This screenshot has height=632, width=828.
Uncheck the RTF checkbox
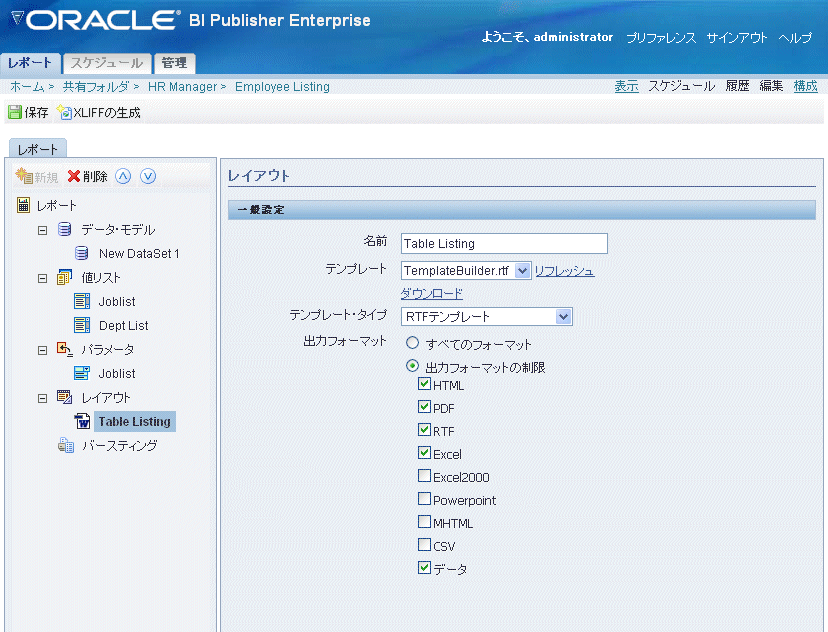(424, 430)
